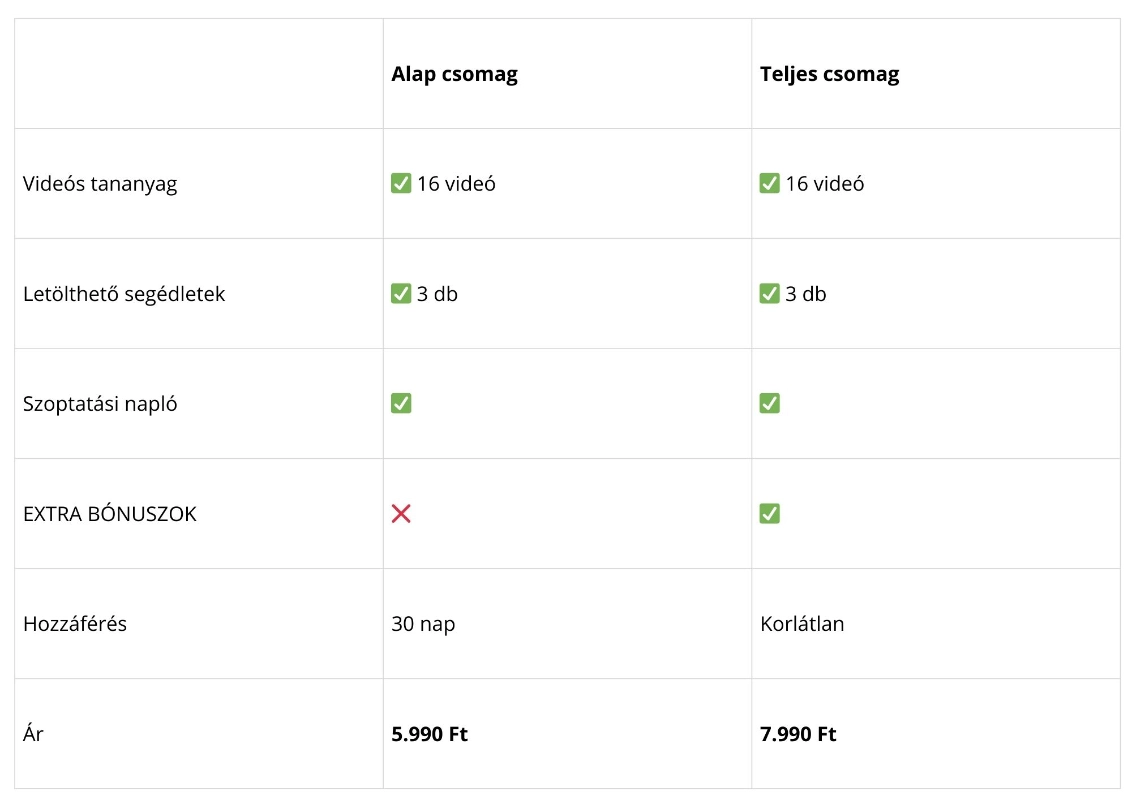Viewport: 1132px width, 800px height.
Task: Click Szoptatási napló checkmark in Alap csomag column
Action: (x=401, y=403)
